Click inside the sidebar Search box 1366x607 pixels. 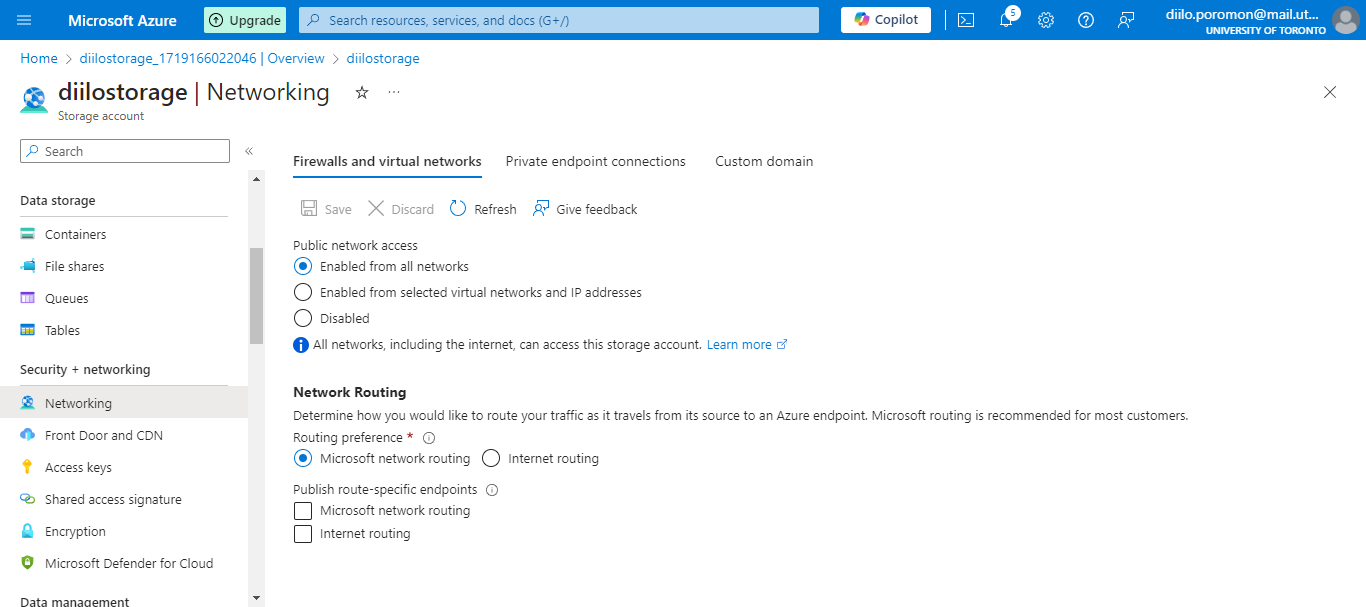pos(124,150)
